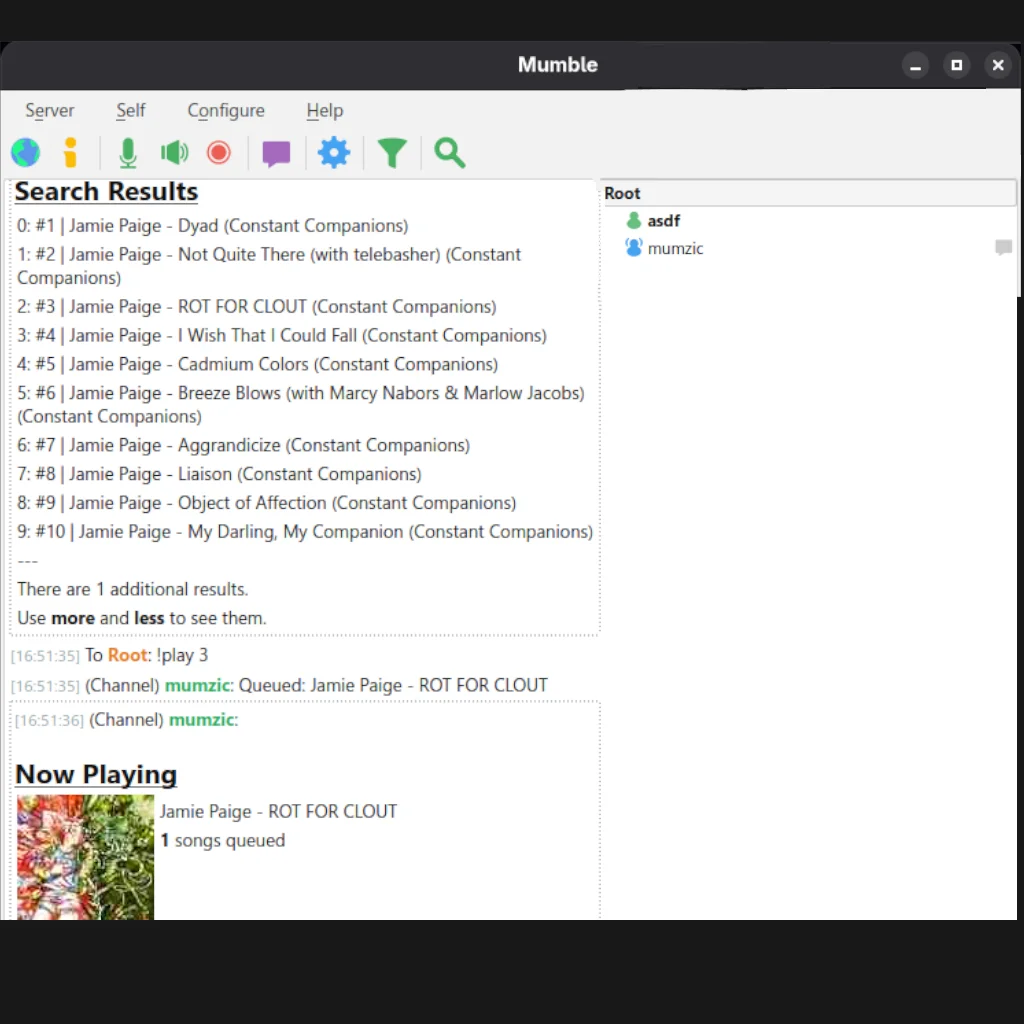Viewport: 1024px width, 1024px height.
Task: View server information with the info icon
Action: point(69,152)
